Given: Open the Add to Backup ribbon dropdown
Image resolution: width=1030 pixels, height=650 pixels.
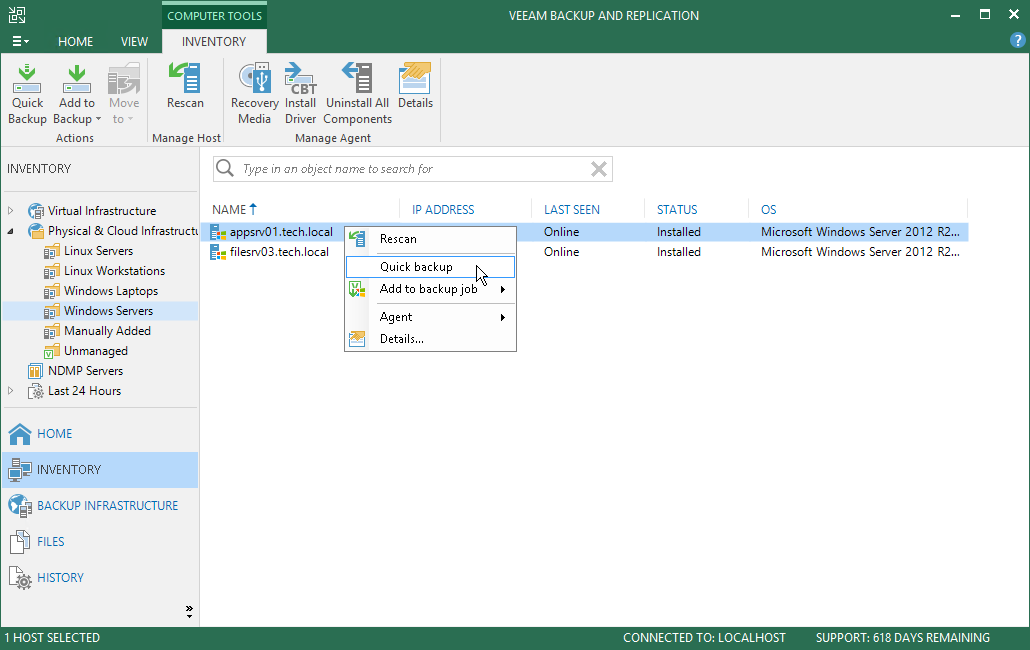Looking at the screenshot, I should coord(77,94).
